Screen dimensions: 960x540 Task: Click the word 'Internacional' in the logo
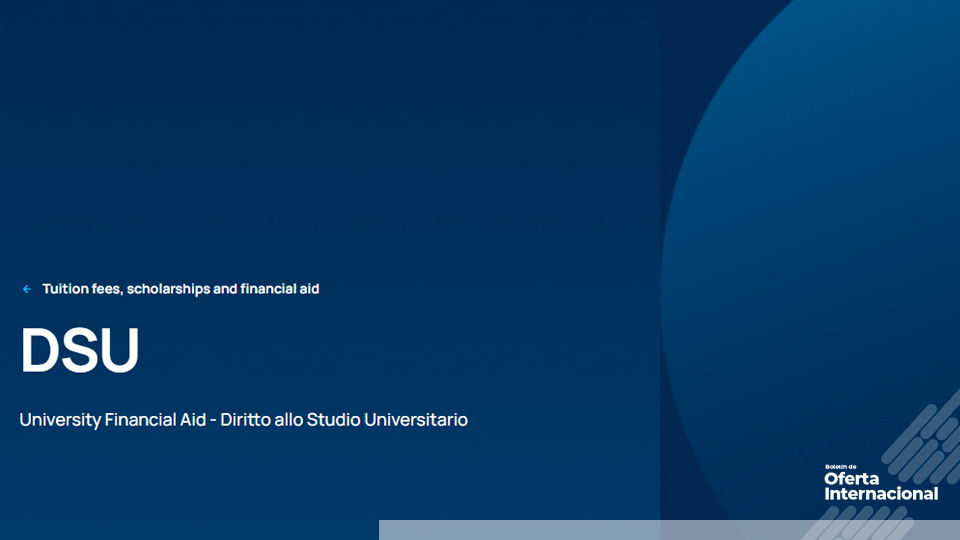pos(881,494)
